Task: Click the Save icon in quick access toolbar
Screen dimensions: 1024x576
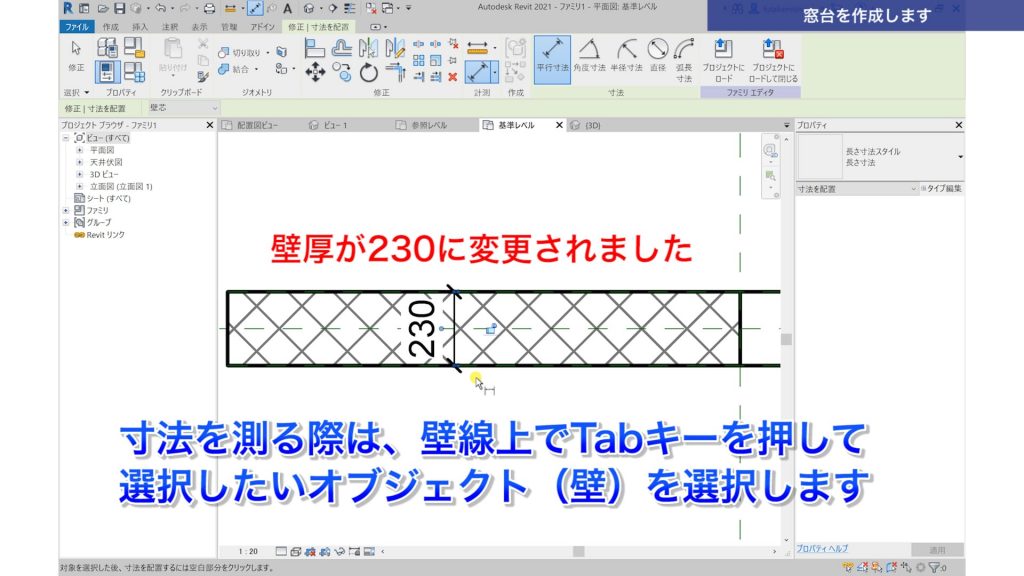Action: [x=120, y=8]
